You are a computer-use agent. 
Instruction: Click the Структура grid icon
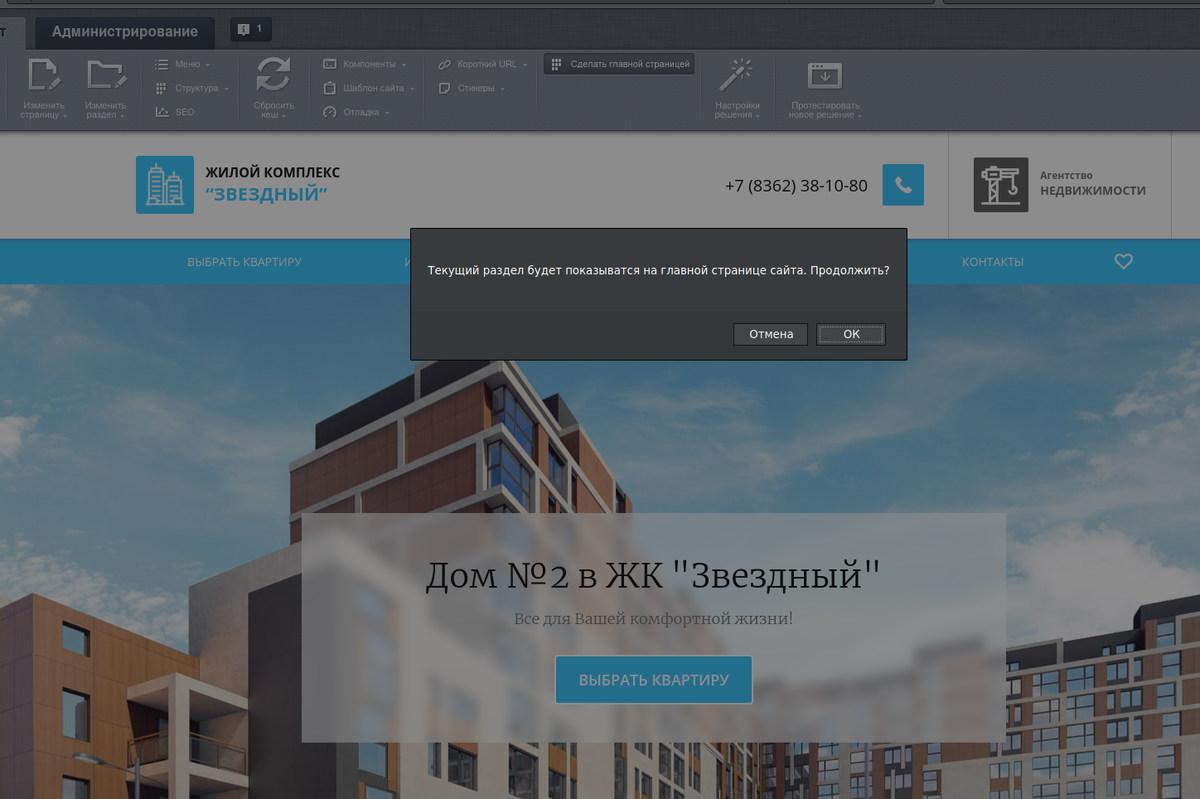[x=161, y=88]
